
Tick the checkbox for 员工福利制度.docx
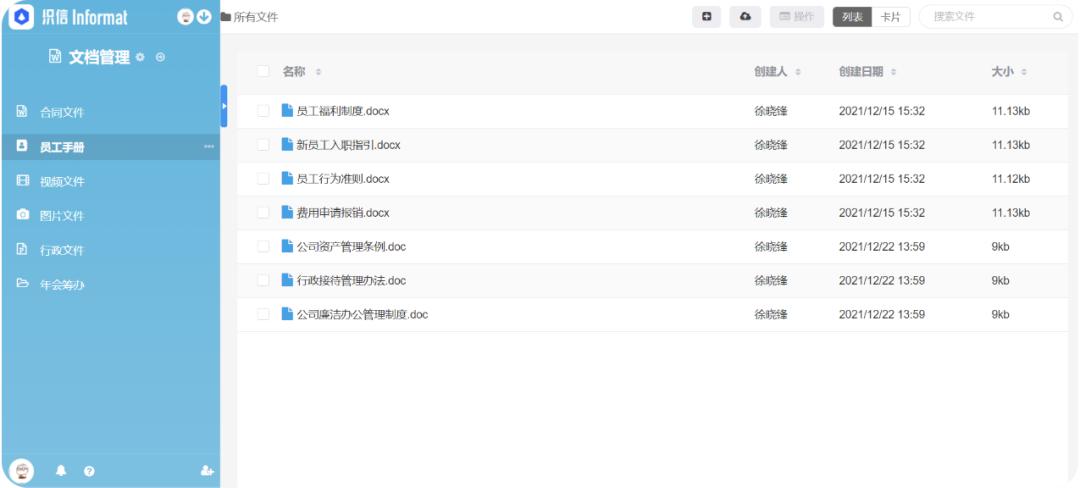pyautogui.click(x=263, y=111)
